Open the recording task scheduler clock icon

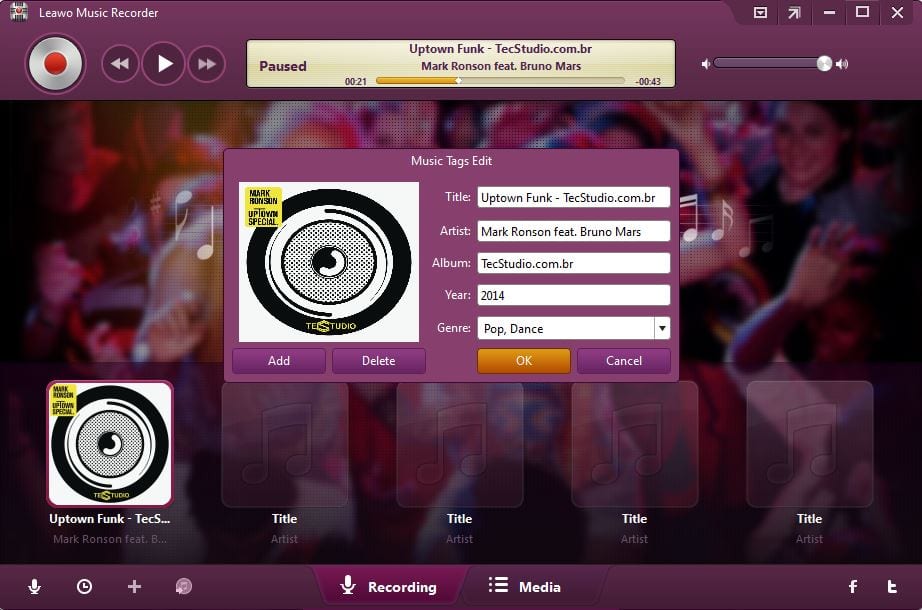coord(84,587)
